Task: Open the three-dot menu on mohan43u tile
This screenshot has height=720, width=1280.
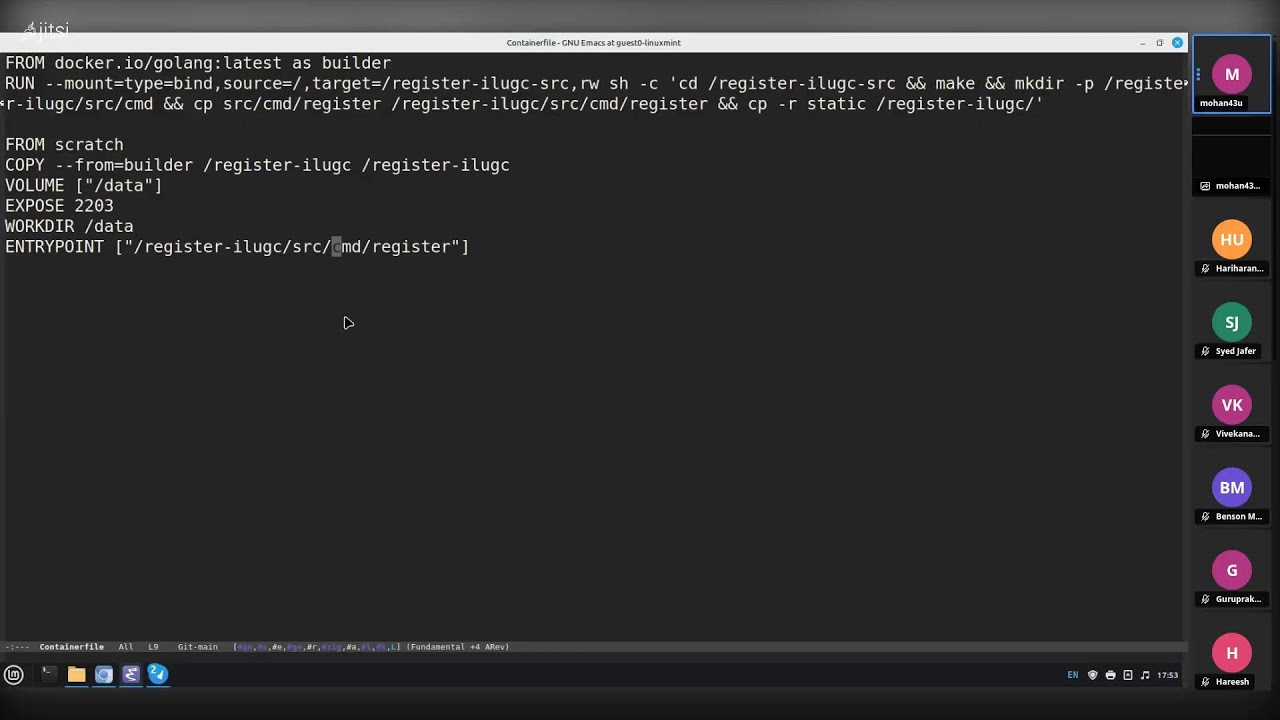Action: 1198,75
